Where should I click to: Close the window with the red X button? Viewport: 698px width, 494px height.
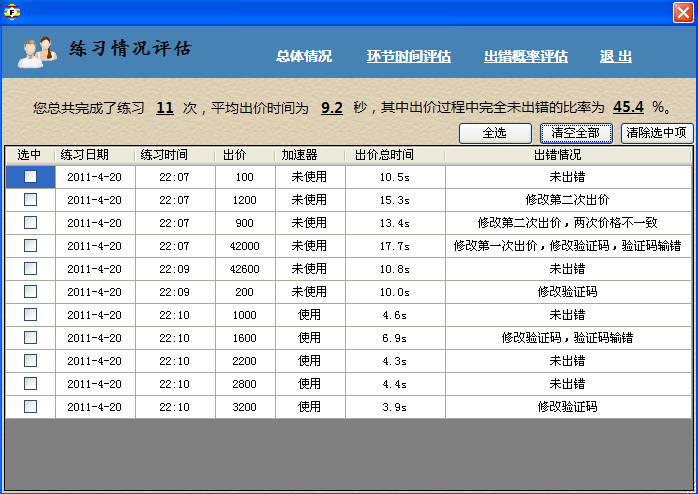point(683,12)
